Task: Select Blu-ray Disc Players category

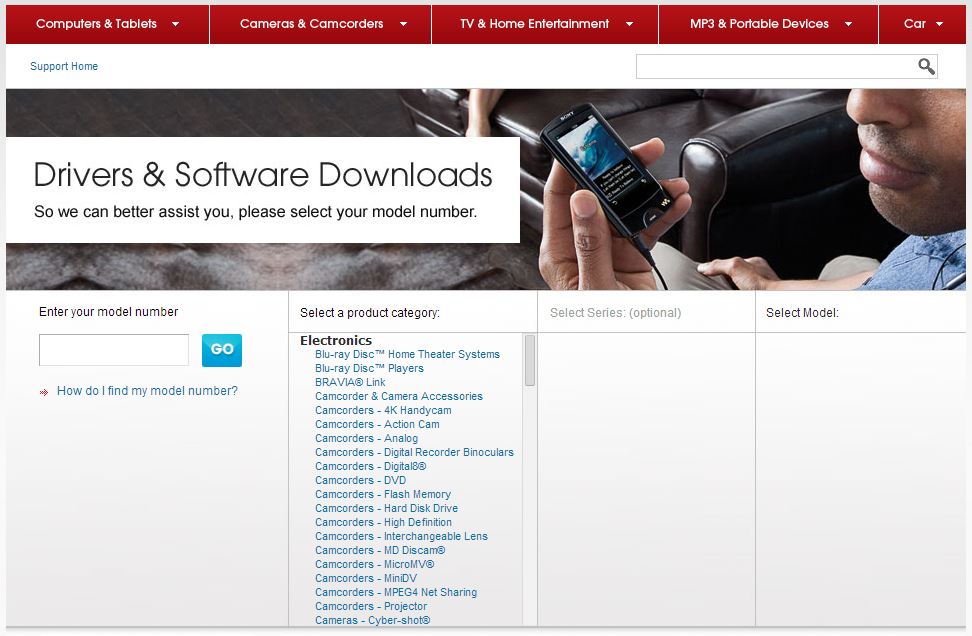Action: click(x=369, y=368)
